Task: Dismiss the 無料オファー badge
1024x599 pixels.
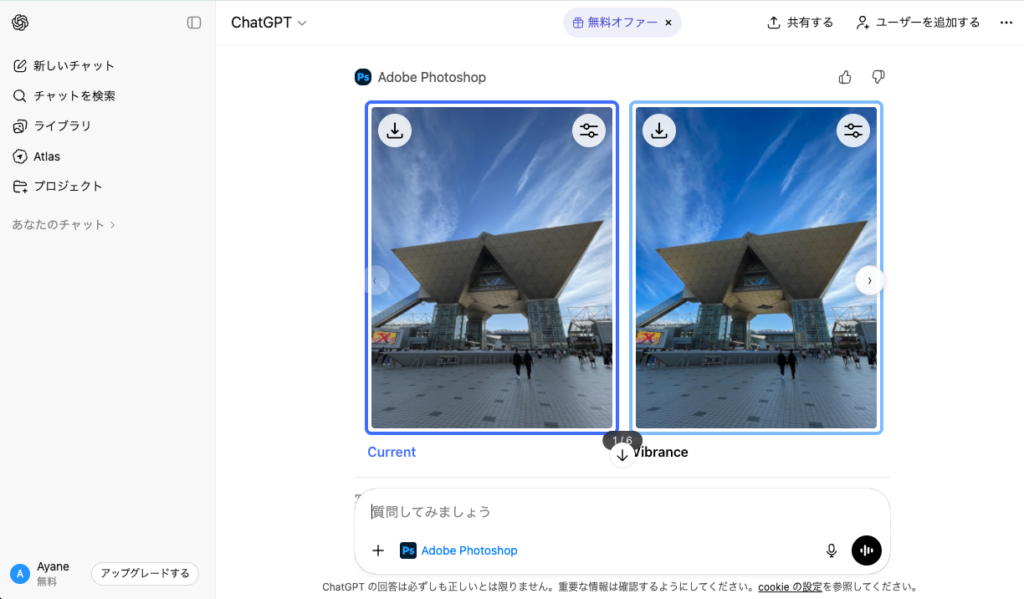Action: click(x=668, y=23)
